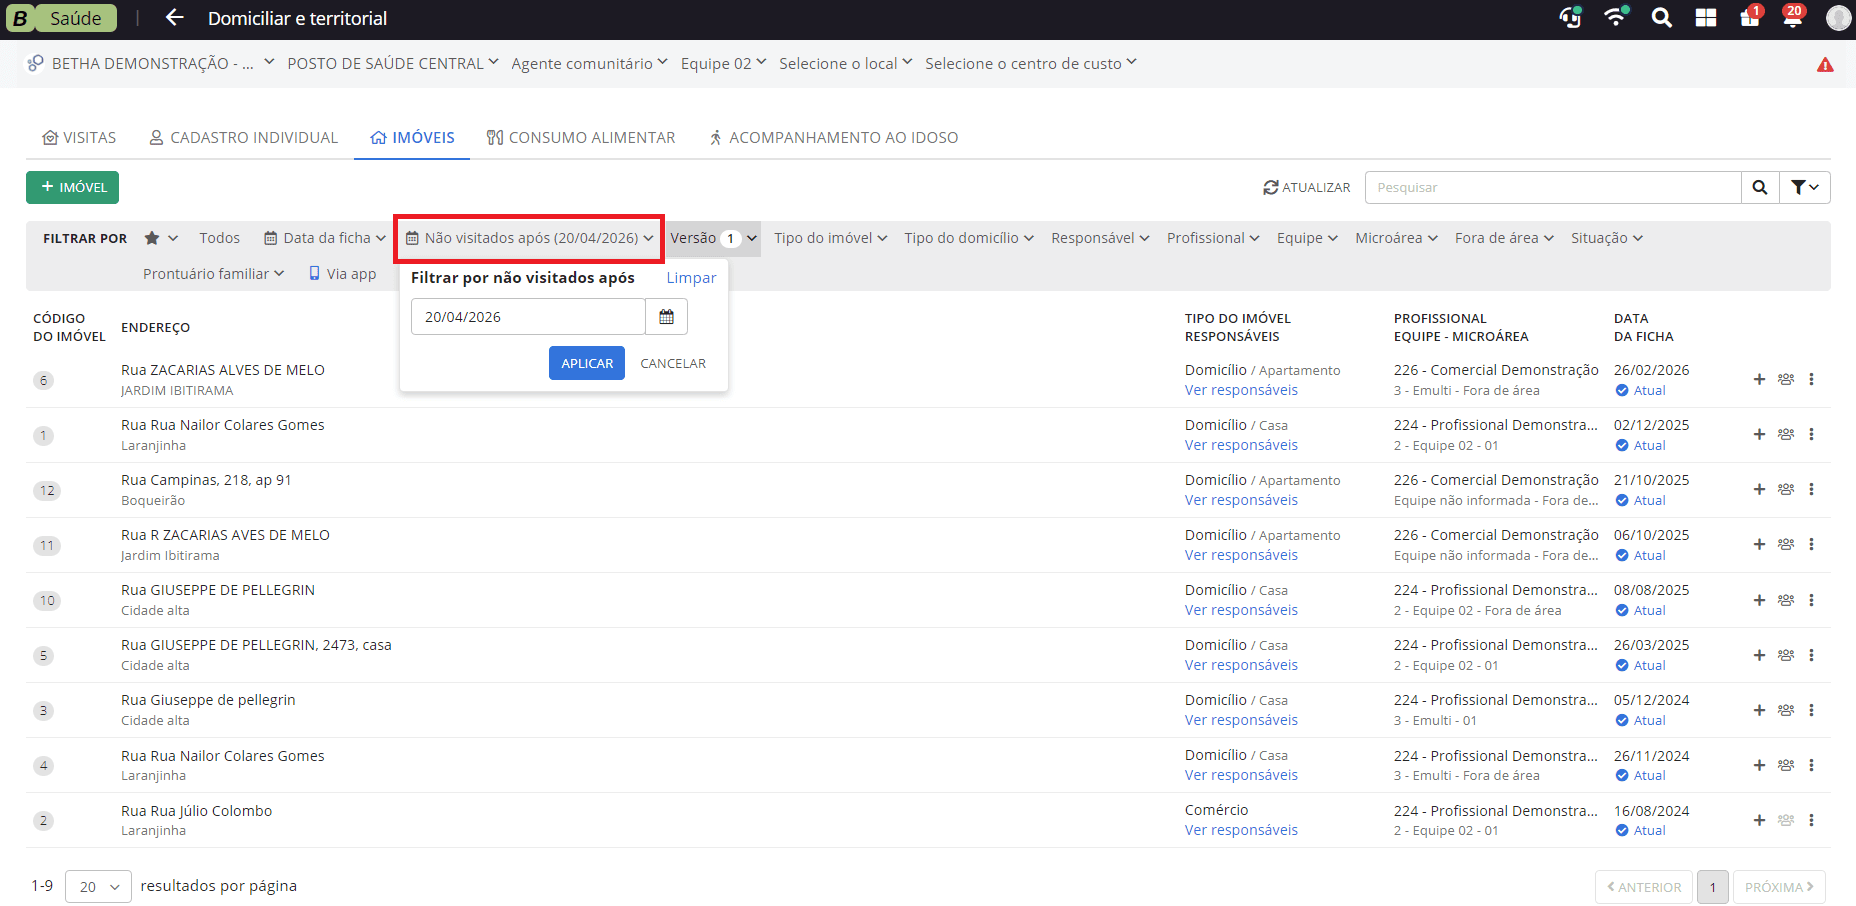Open more options for imóvel 5 row

tap(1811, 655)
